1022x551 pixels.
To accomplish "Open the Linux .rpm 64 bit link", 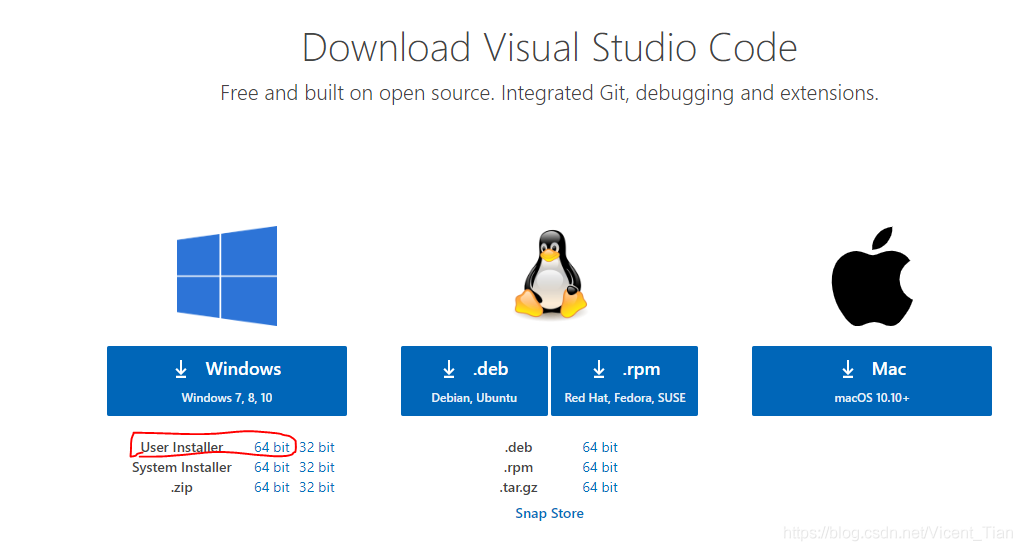I will click(x=600, y=468).
